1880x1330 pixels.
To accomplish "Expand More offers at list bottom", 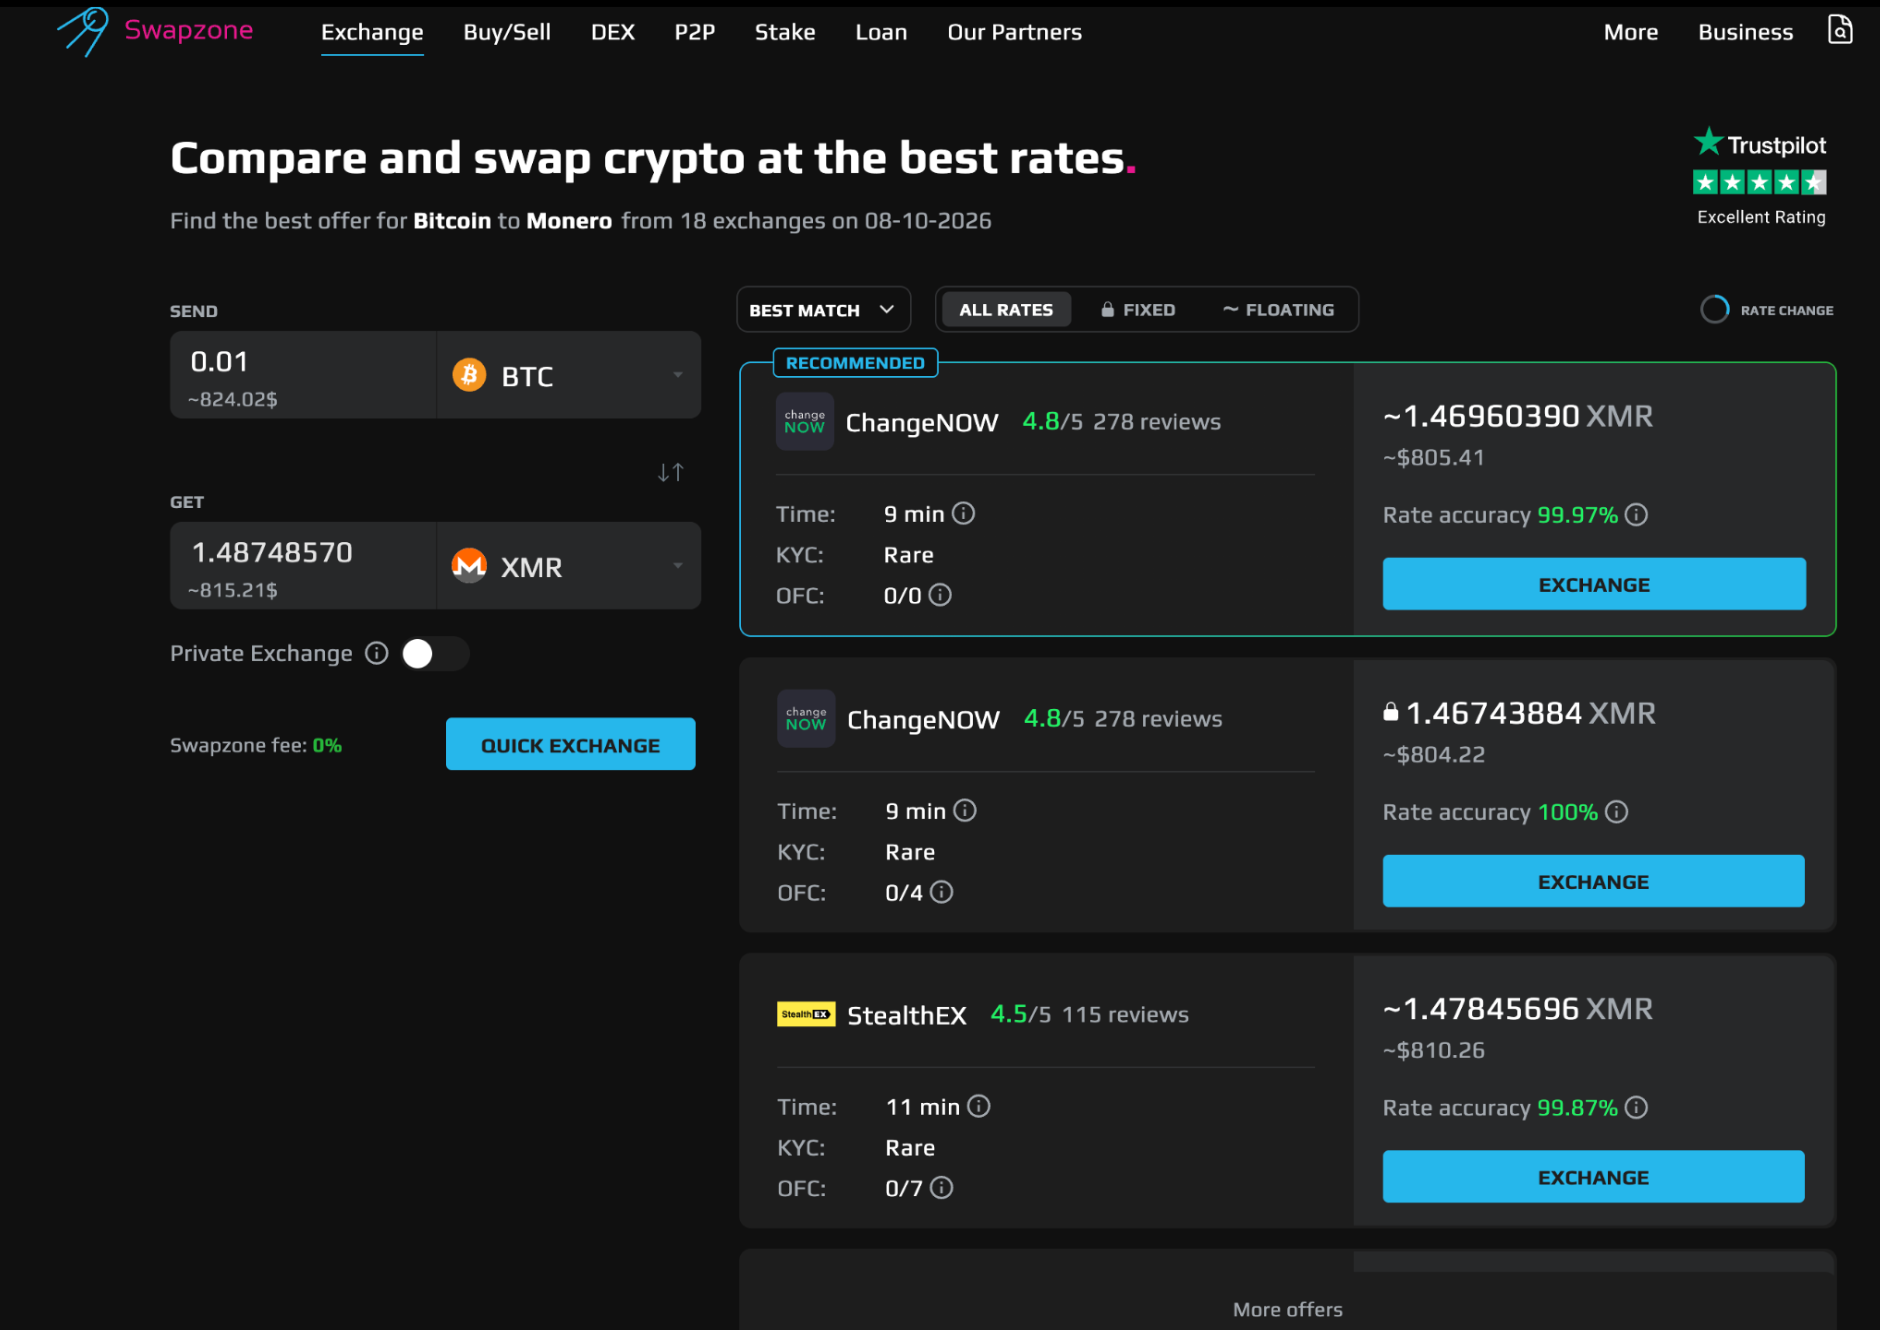I will (1287, 1309).
